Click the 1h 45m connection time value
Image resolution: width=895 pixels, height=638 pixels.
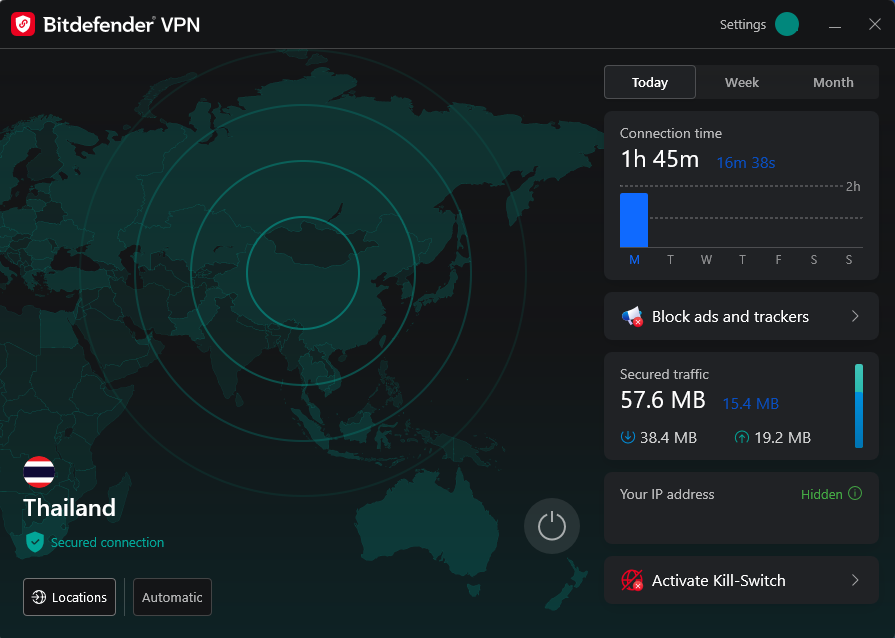tap(660, 159)
